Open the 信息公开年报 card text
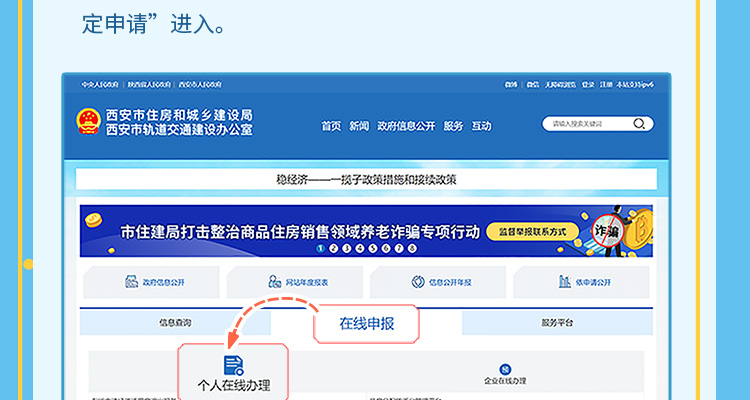This screenshot has width=750, height=400. 450,283
